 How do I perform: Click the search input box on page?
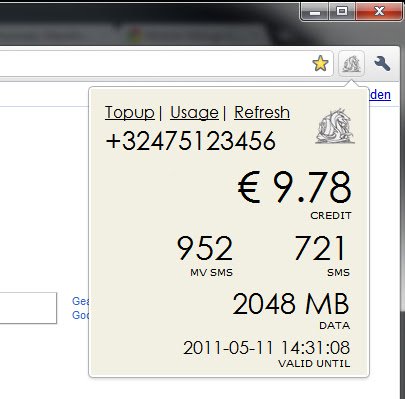[28, 308]
